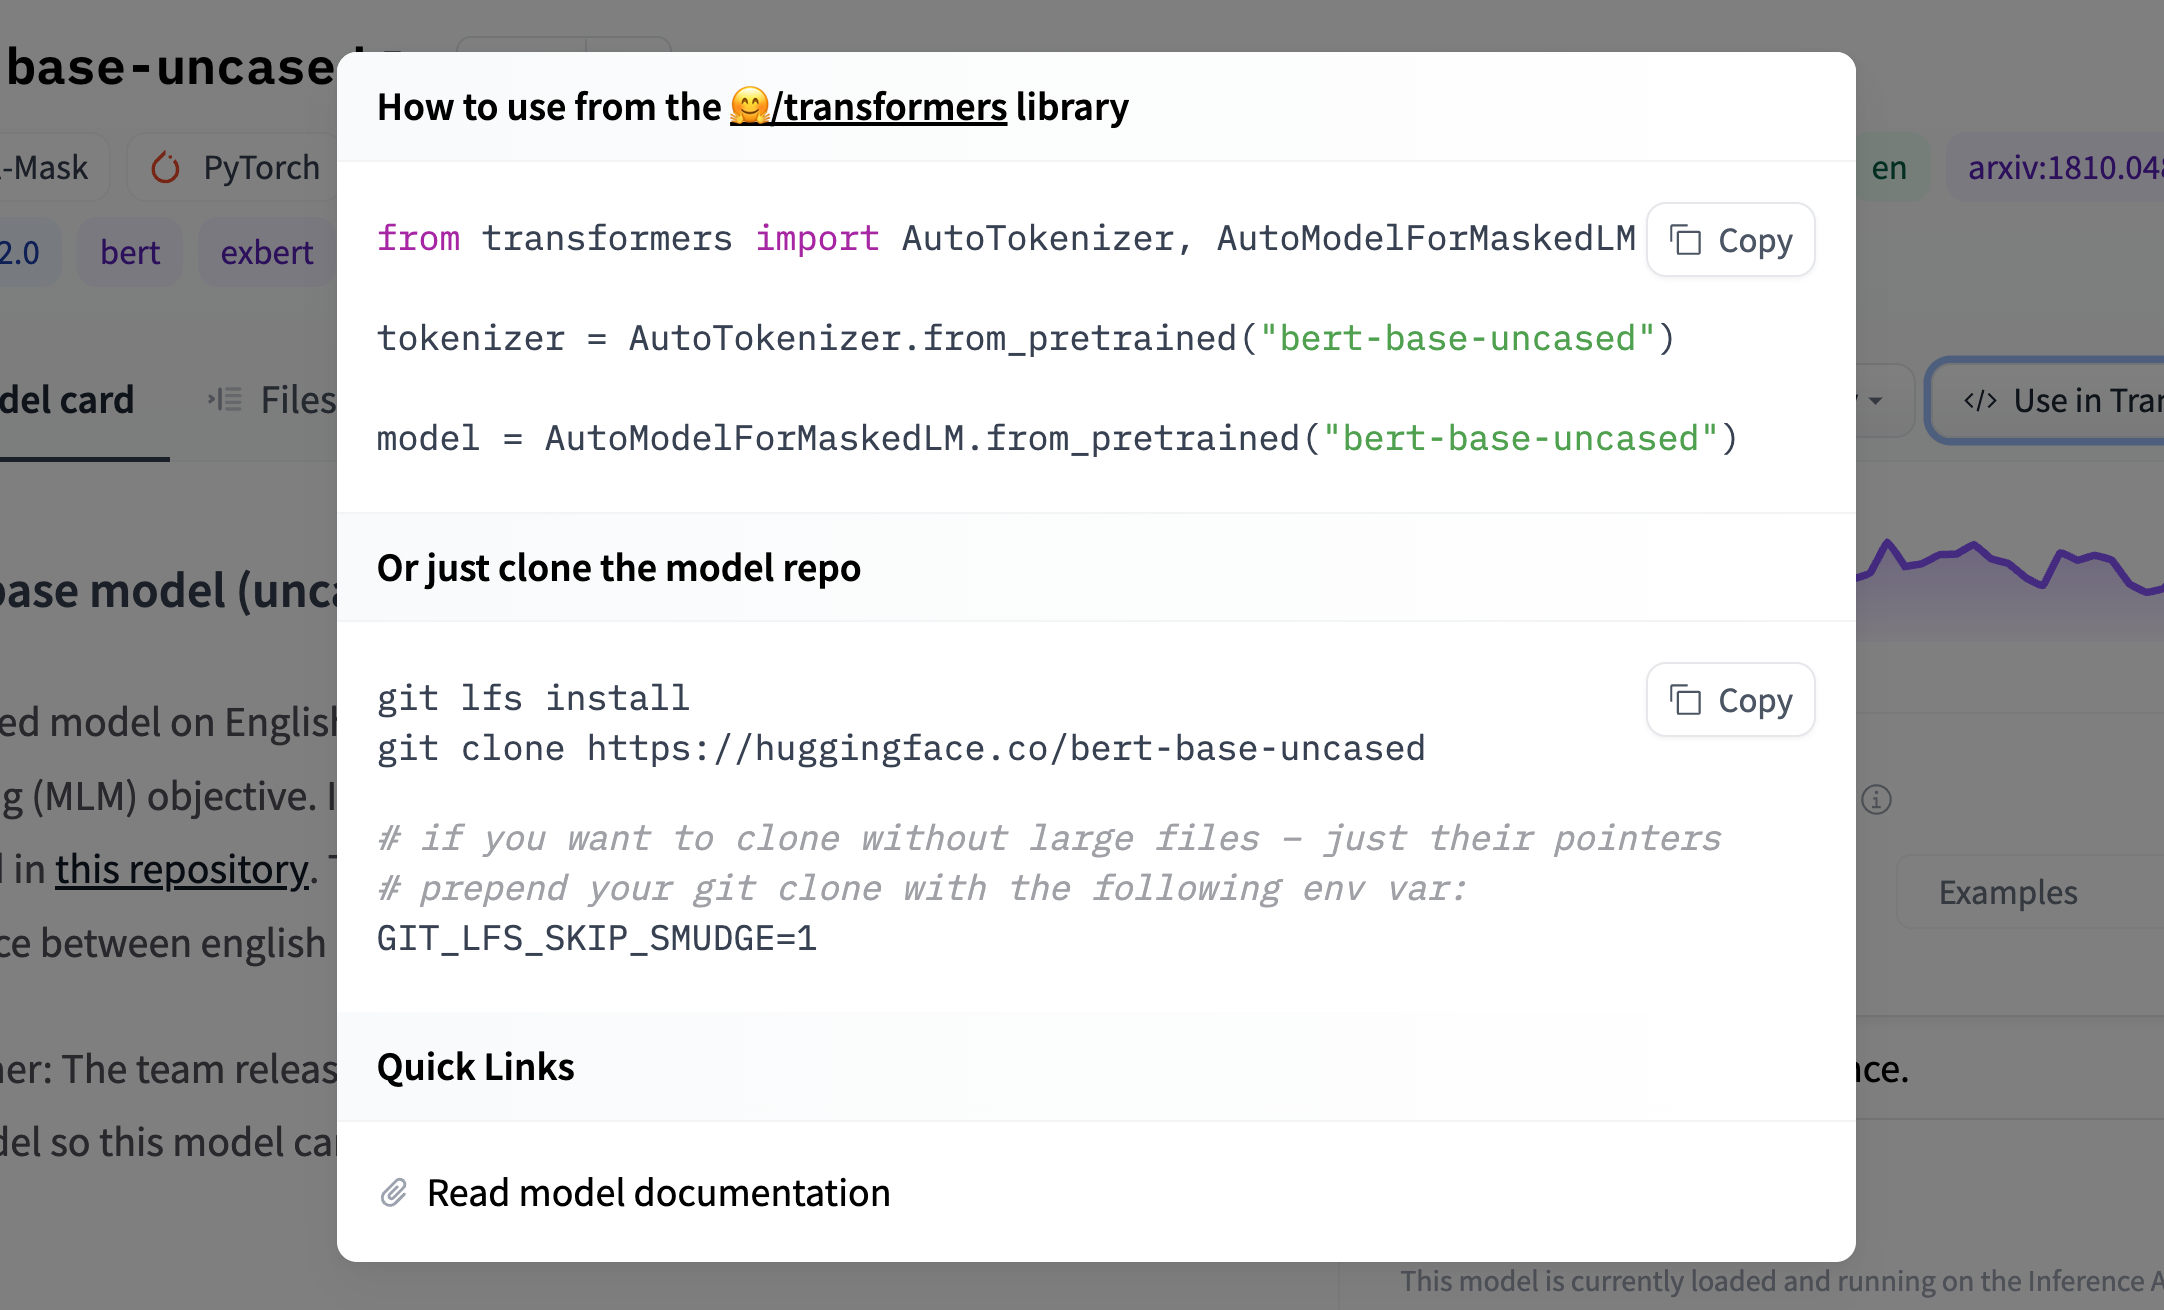Switch to the Model card tab
The image size is (2164, 1310).
[x=68, y=399]
